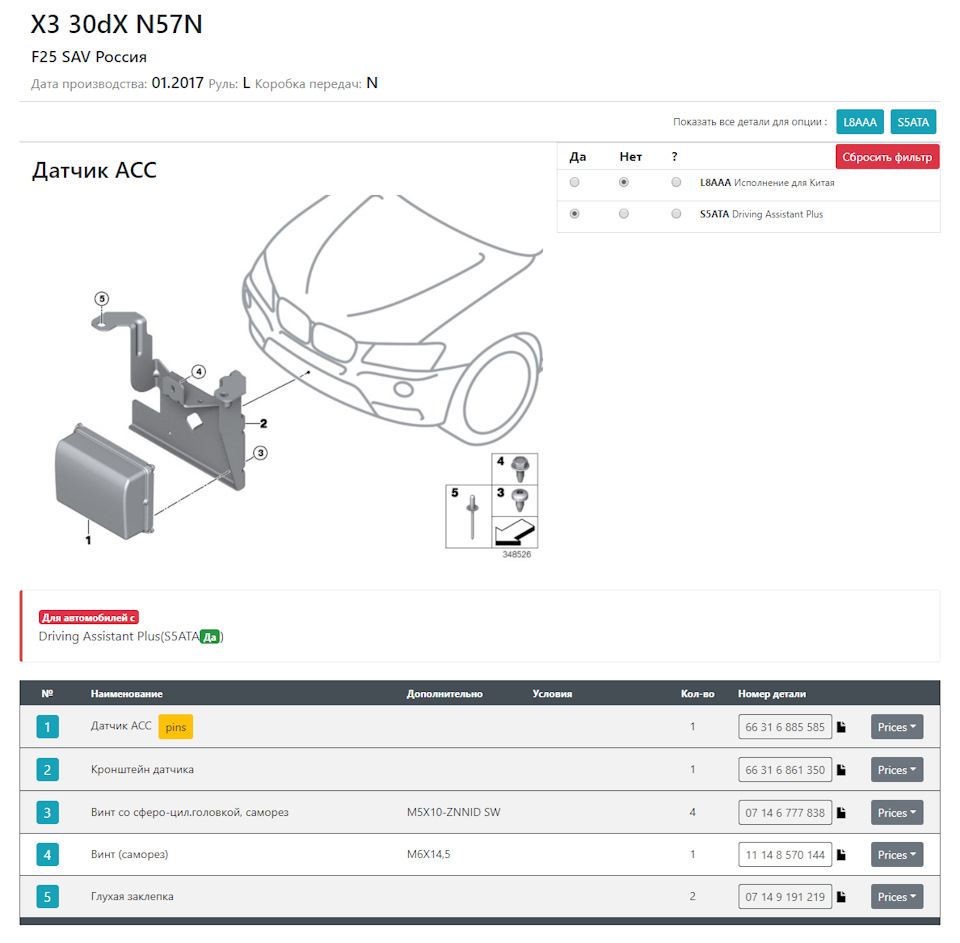
Task: Click callout 5 circle on the bracket diagram
Action: tap(102, 299)
